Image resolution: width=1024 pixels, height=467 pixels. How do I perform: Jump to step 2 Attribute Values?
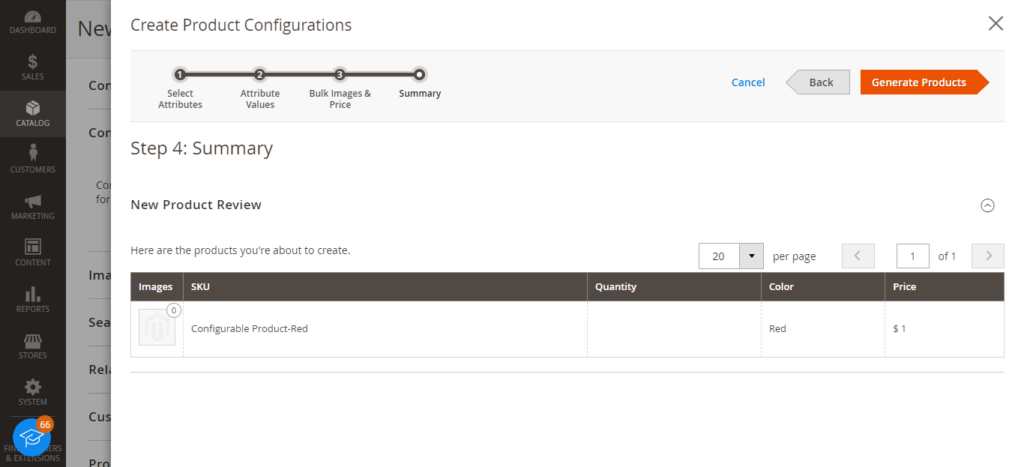pyautogui.click(x=260, y=74)
